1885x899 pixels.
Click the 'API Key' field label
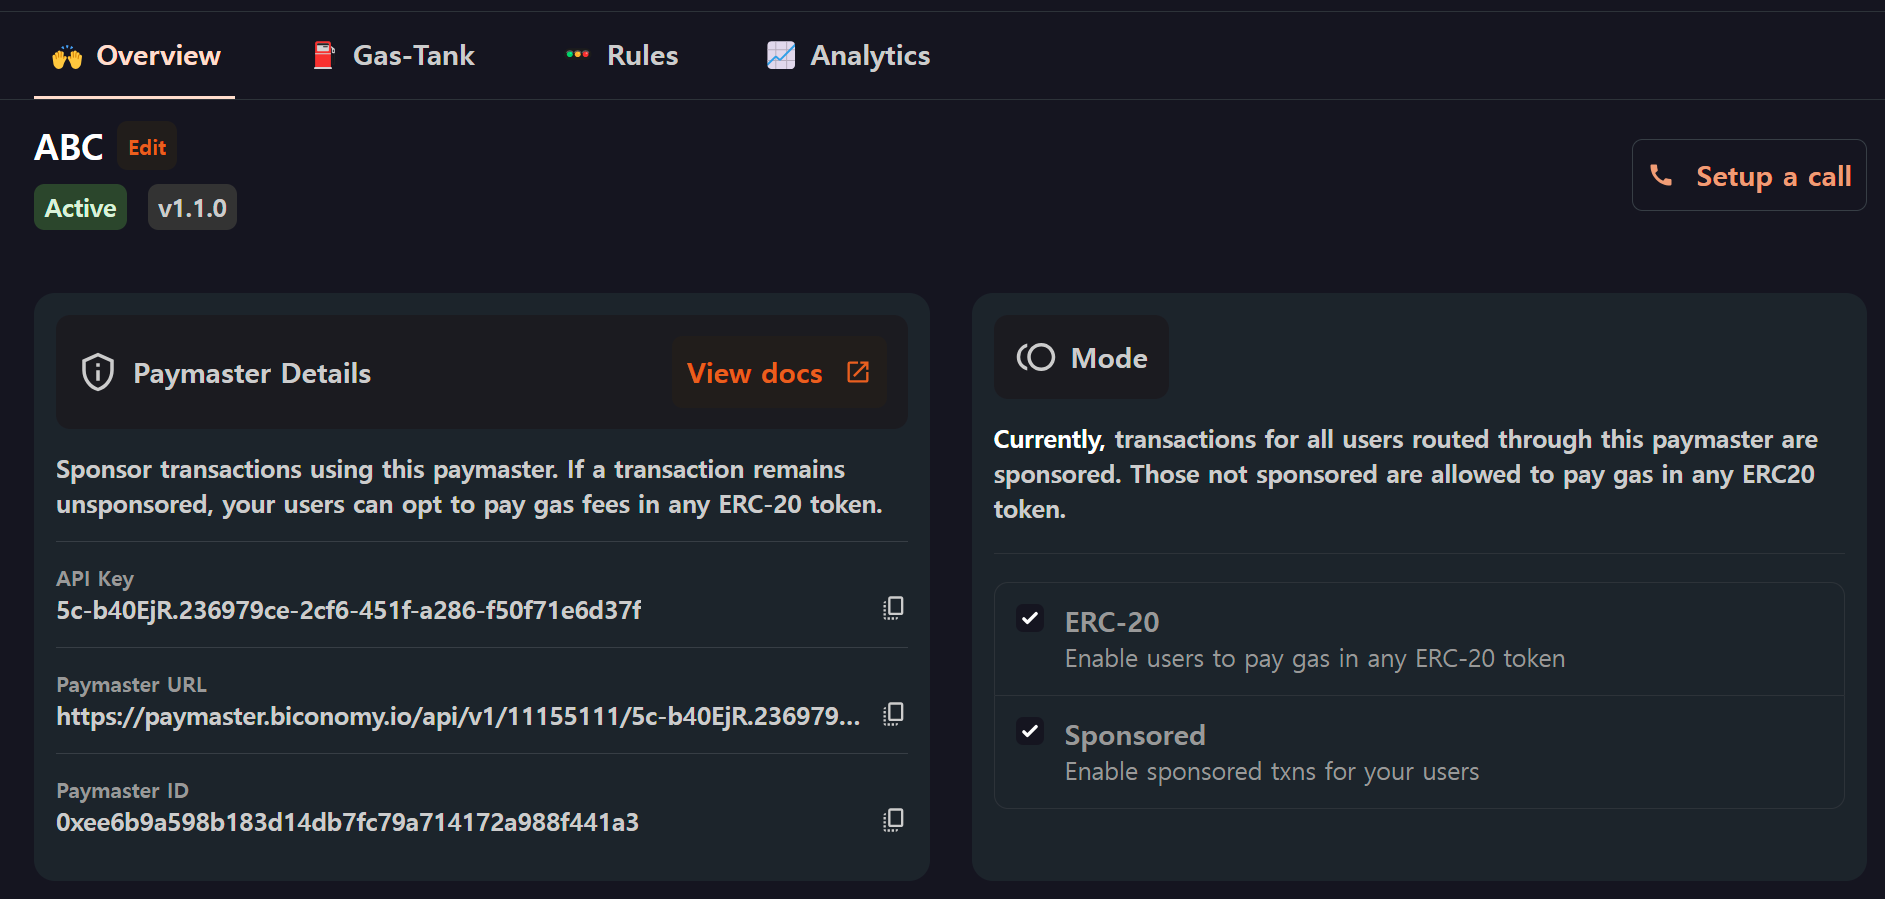[95, 579]
